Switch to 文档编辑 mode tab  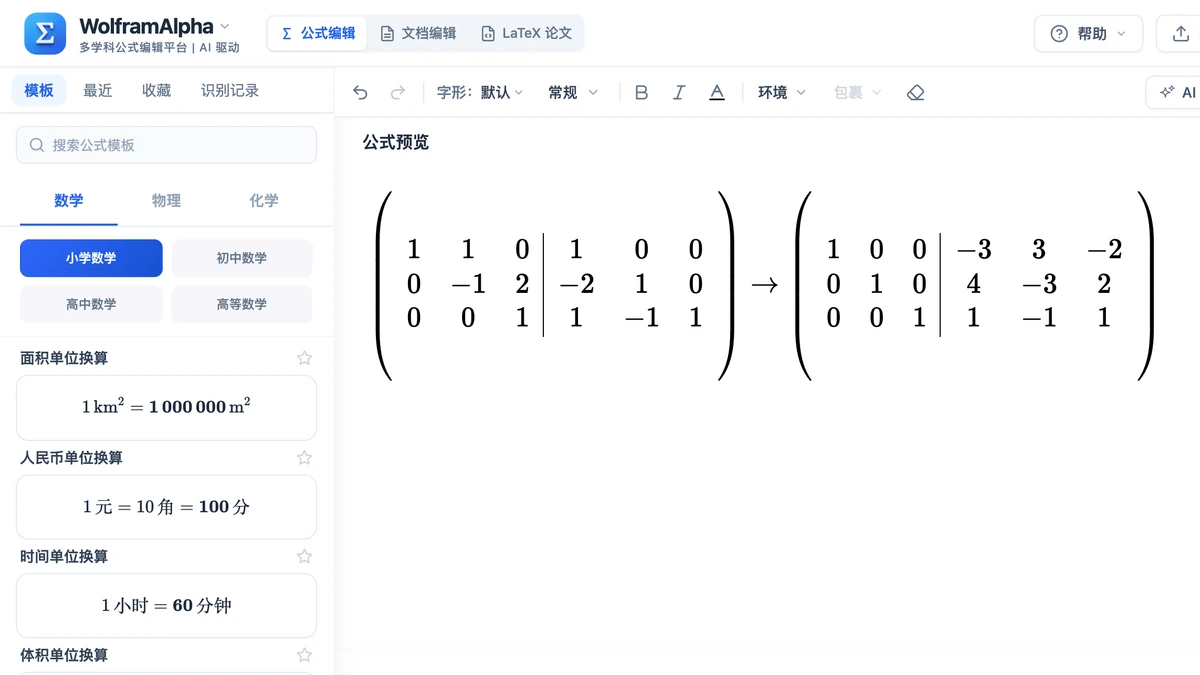click(x=418, y=33)
